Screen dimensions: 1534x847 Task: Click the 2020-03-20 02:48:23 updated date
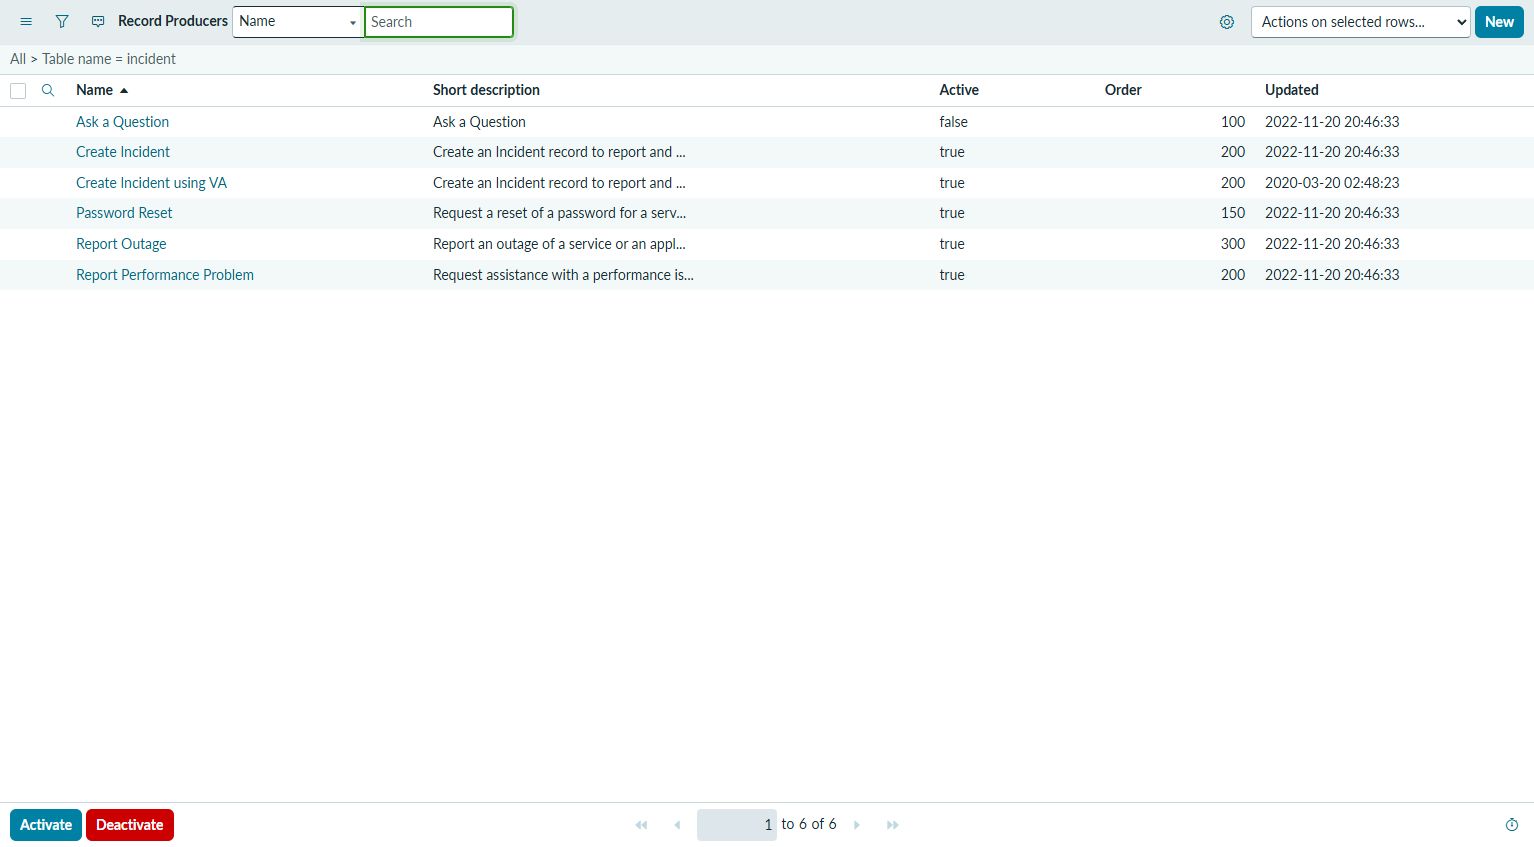(1332, 183)
